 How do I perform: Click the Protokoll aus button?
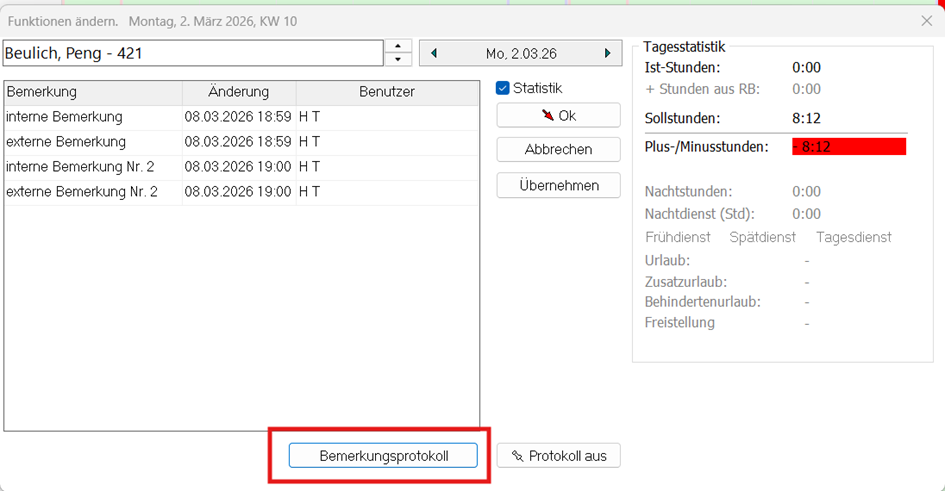(x=558, y=456)
